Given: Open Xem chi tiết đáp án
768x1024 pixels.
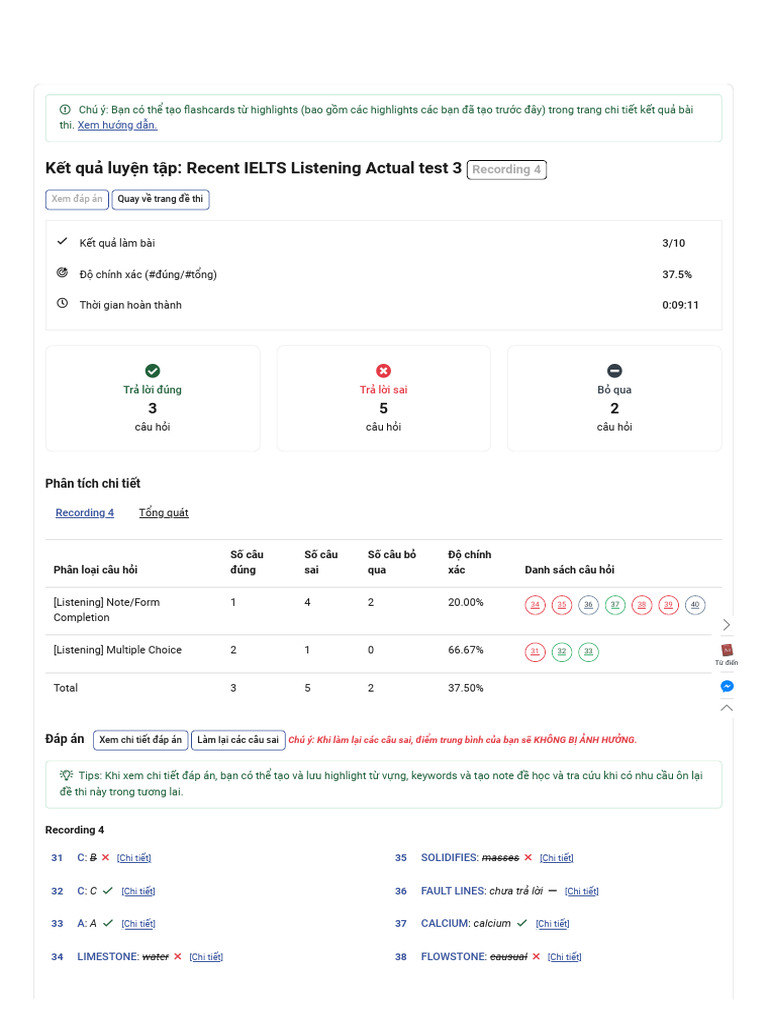Looking at the screenshot, I should [x=141, y=740].
